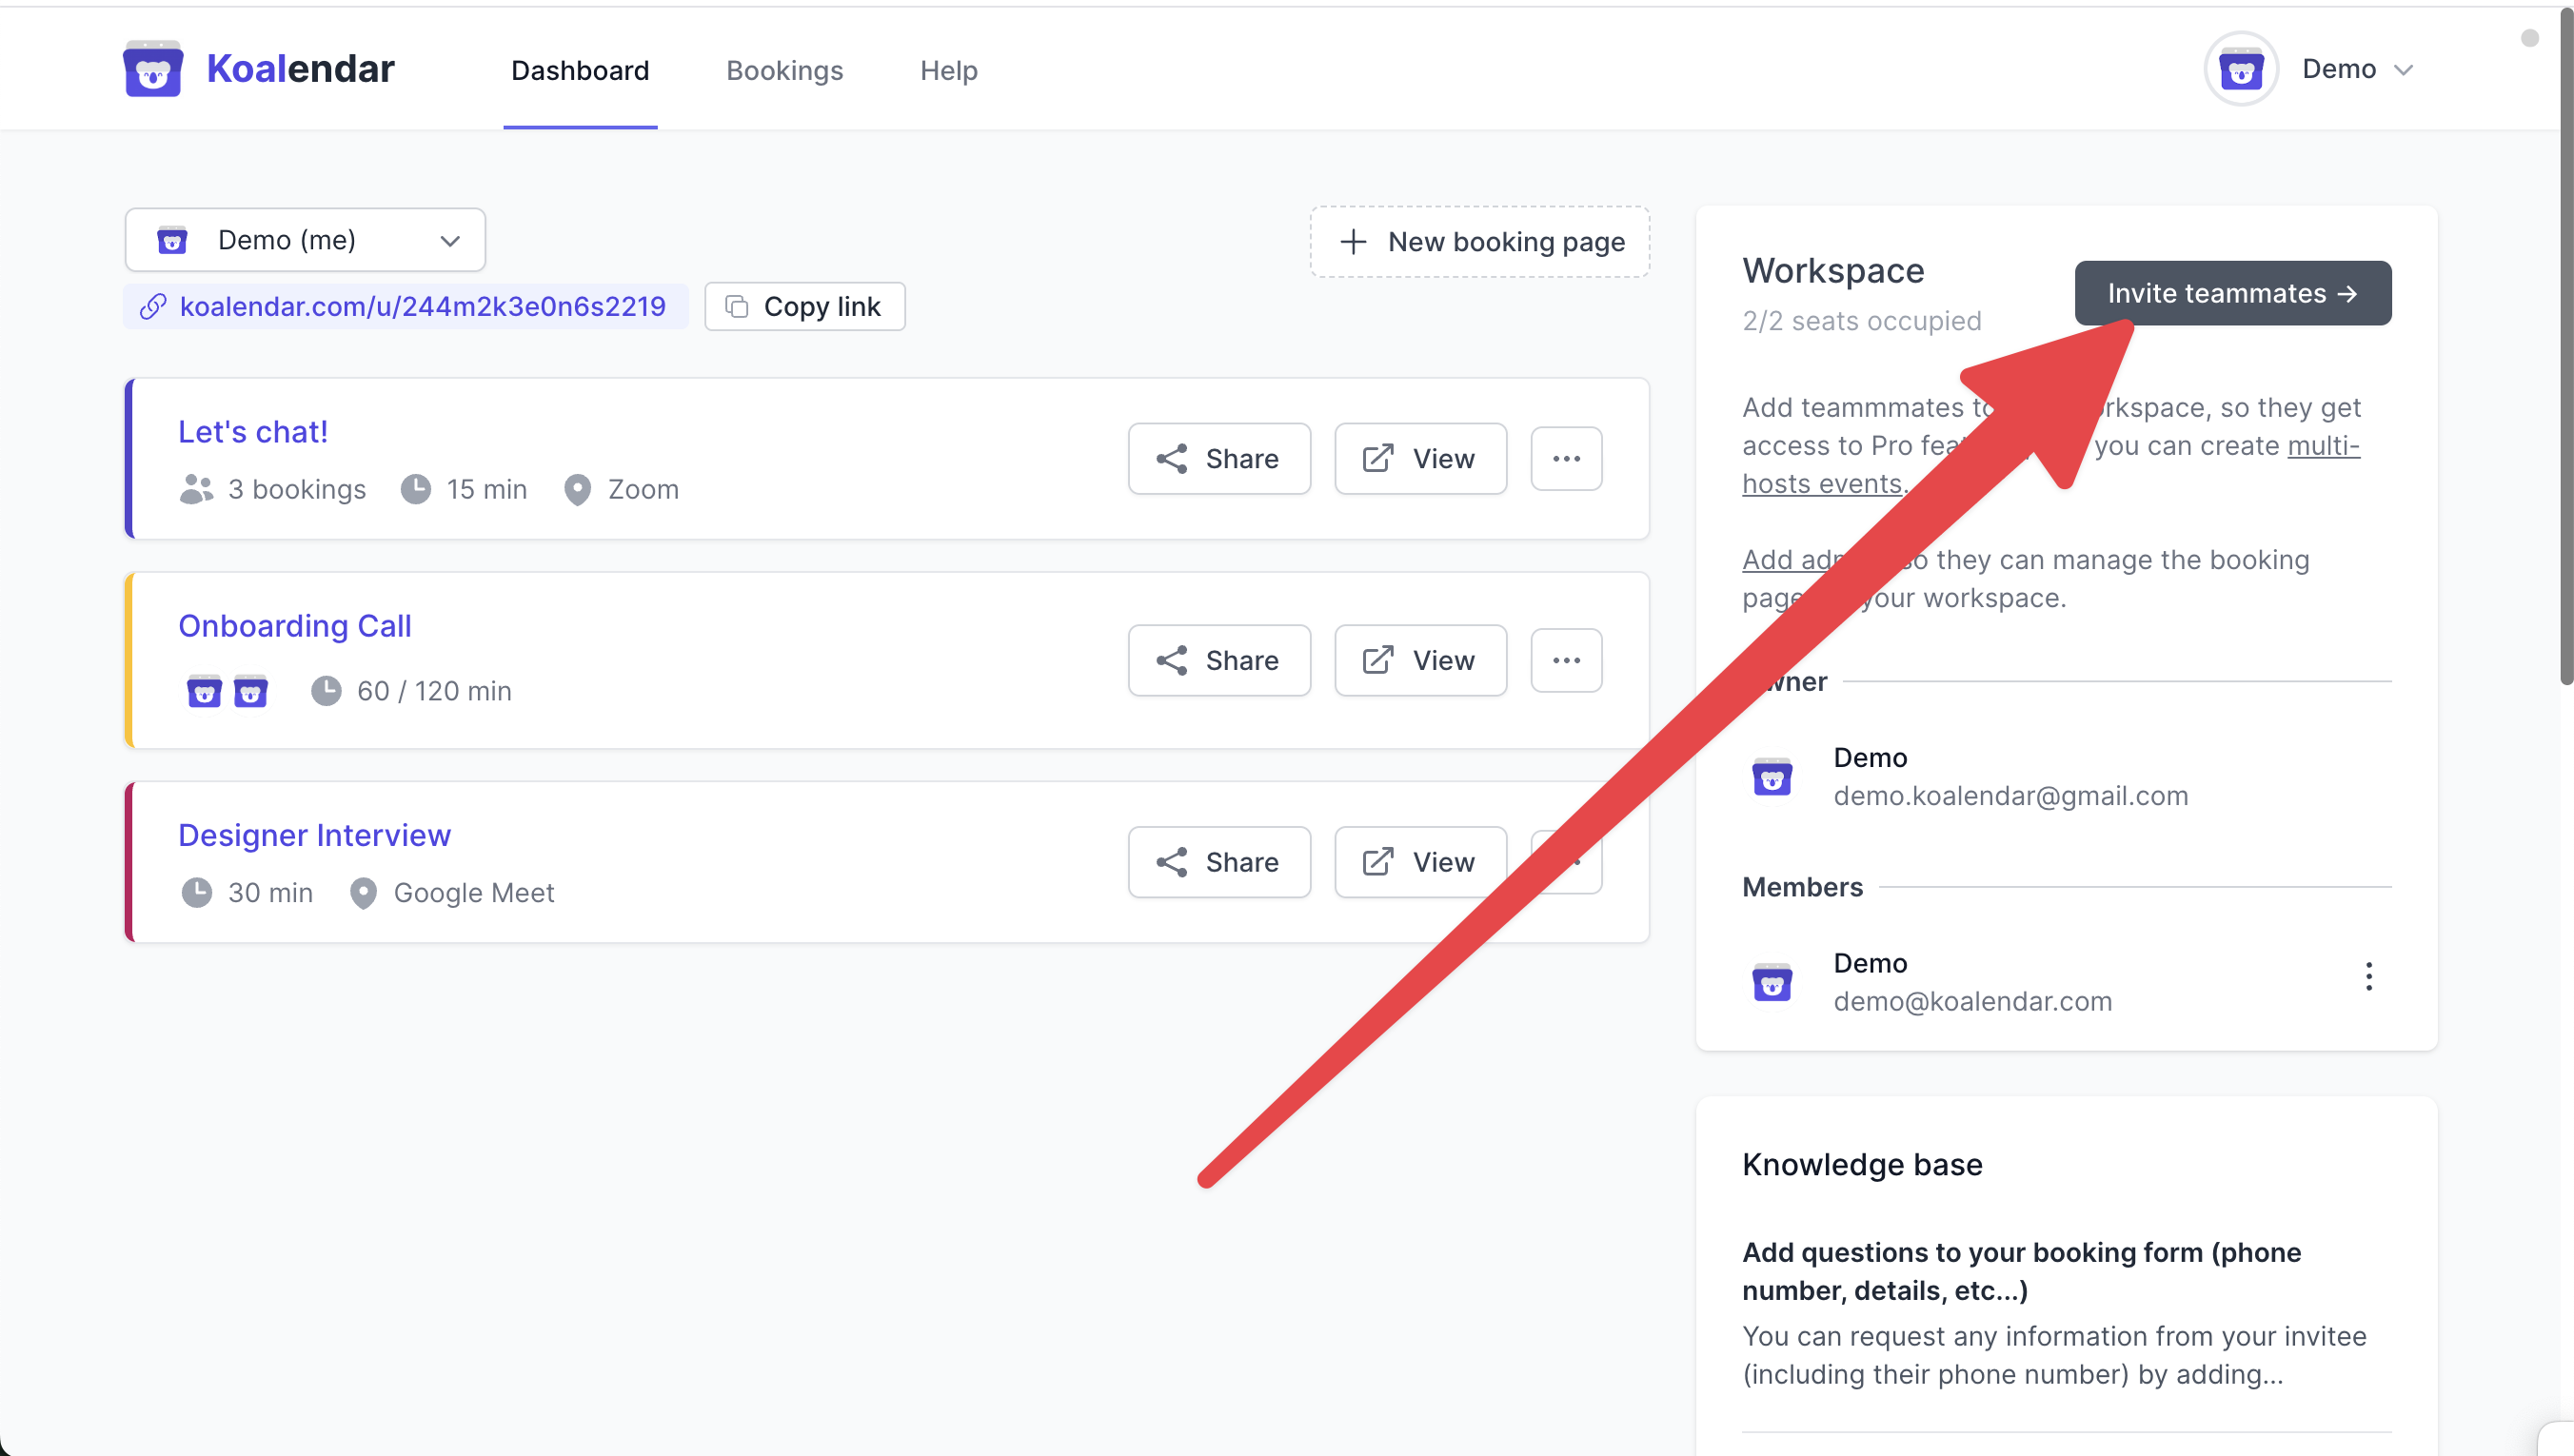
Task: Open the knowledge base article on booking form questions
Action: [2021, 1271]
